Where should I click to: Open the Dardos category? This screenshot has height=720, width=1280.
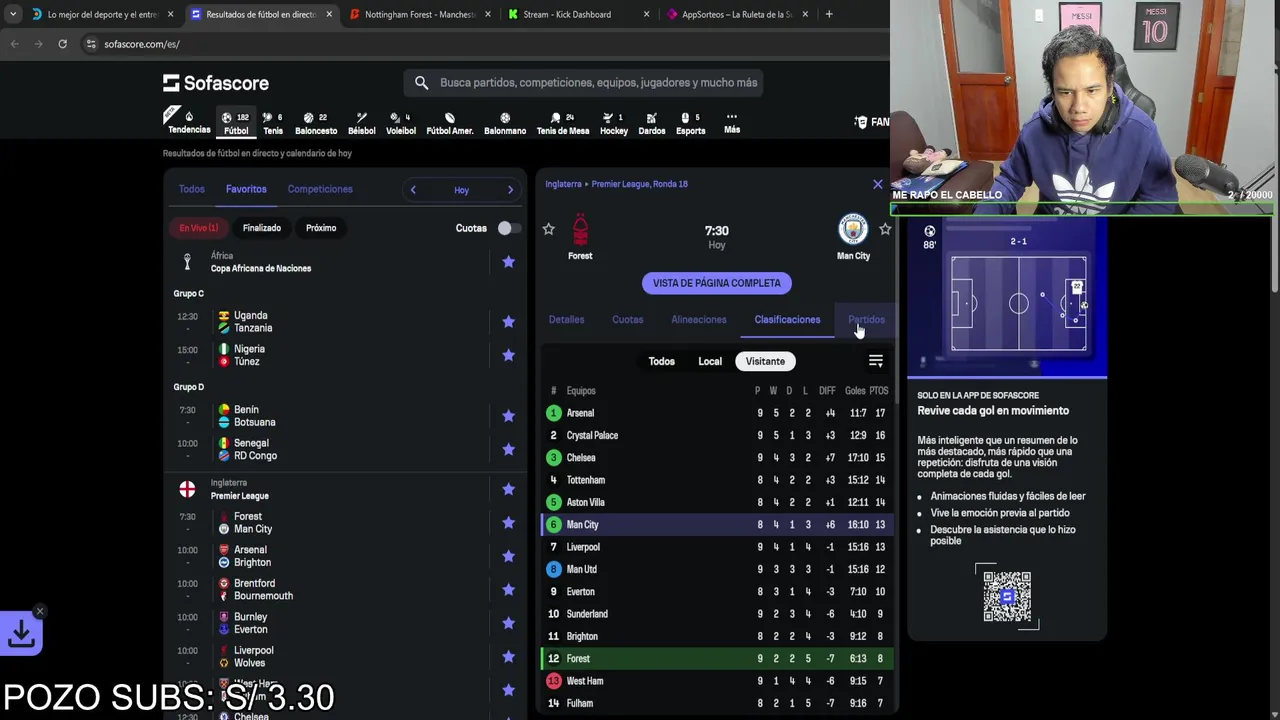pyautogui.click(x=652, y=123)
